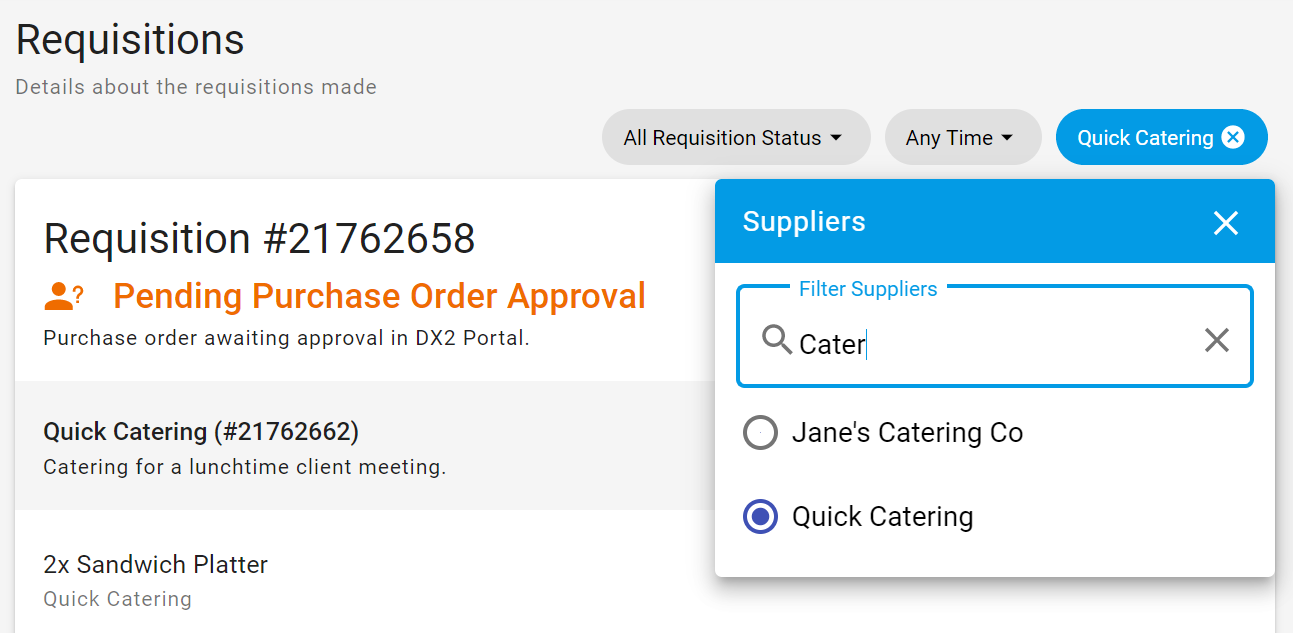The image size is (1293, 633).
Task: Clear the supplier search using the X icon
Action: click(1216, 340)
